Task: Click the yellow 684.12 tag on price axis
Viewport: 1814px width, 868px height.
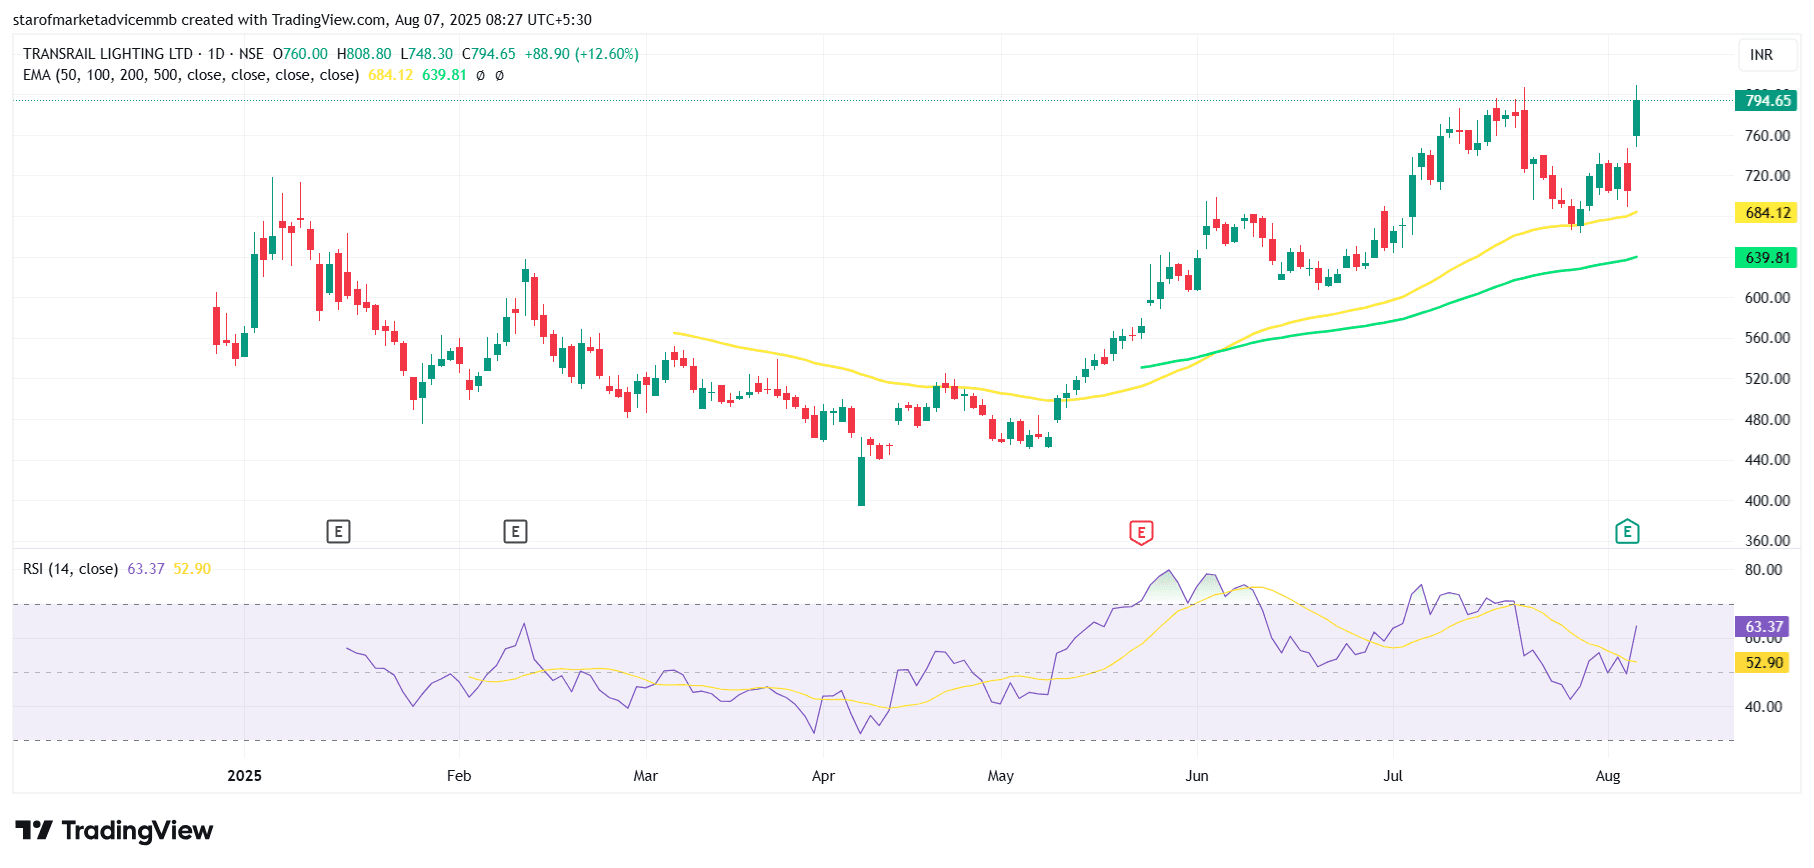Action: tap(1767, 212)
